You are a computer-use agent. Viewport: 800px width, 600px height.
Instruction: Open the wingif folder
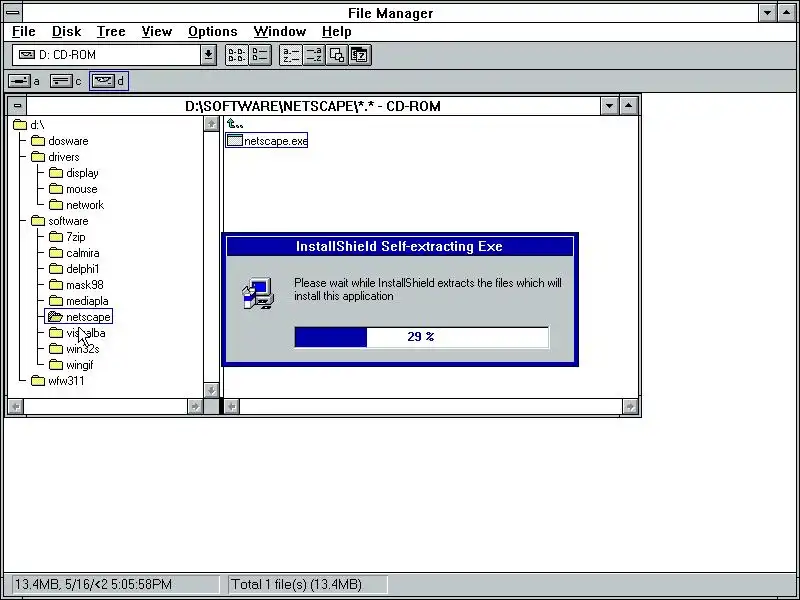click(71, 365)
